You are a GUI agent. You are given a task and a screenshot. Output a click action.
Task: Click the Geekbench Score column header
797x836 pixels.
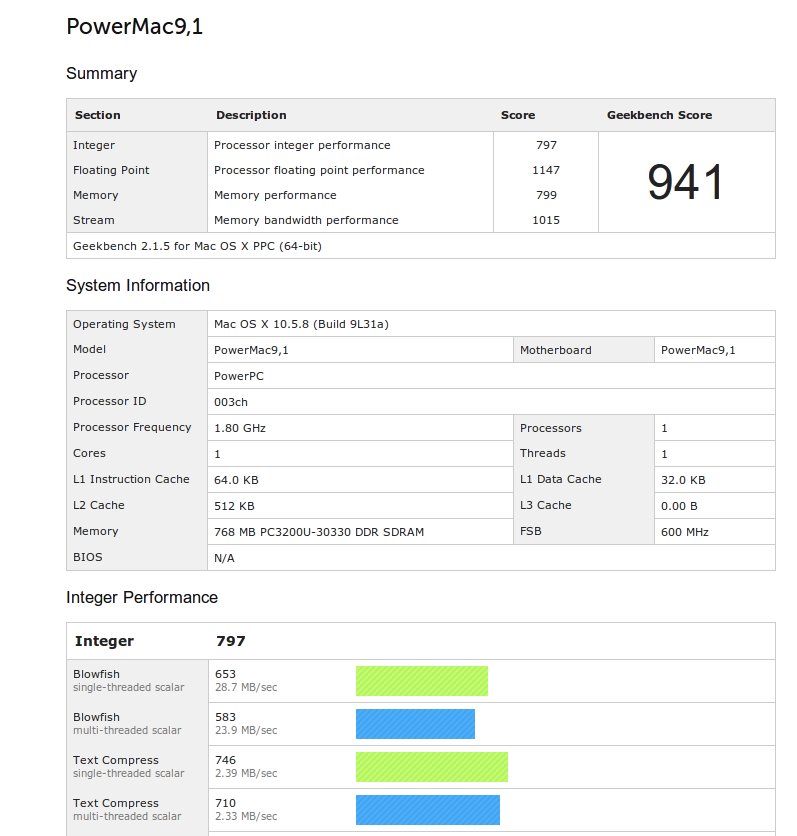659,115
